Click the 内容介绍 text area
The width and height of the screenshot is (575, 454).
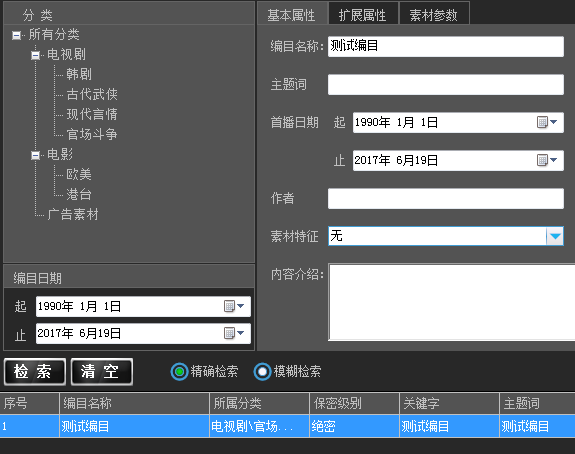coord(452,302)
